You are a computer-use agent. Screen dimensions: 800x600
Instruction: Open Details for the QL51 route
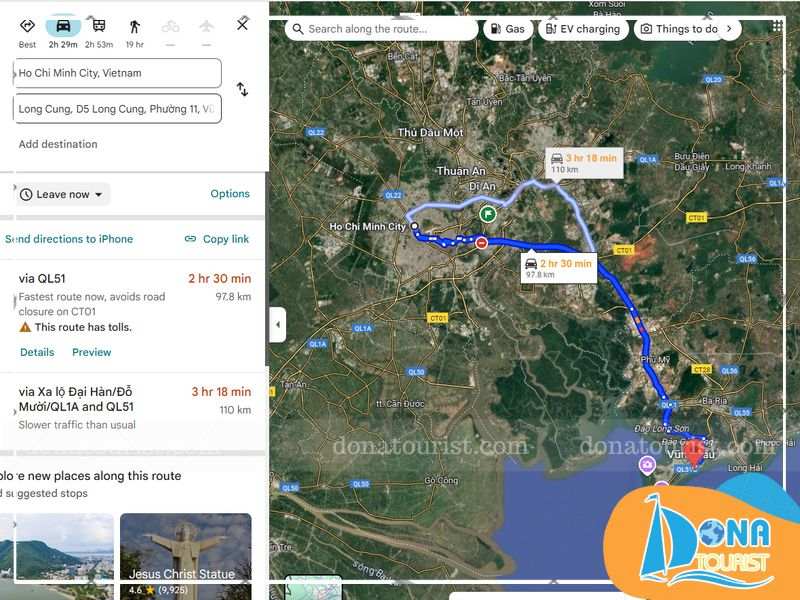[x=37, y=352]
